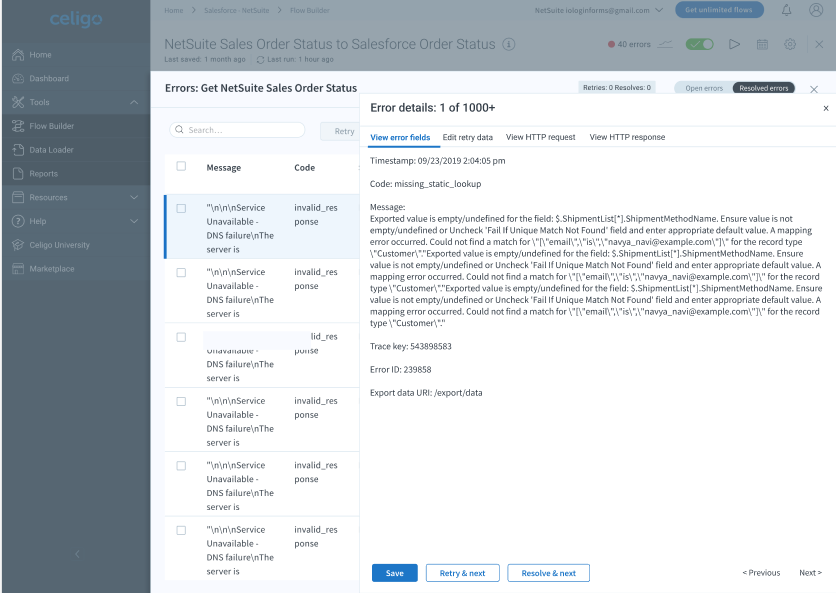
Task: Click the error Search input field
Action: coord(238,130)
